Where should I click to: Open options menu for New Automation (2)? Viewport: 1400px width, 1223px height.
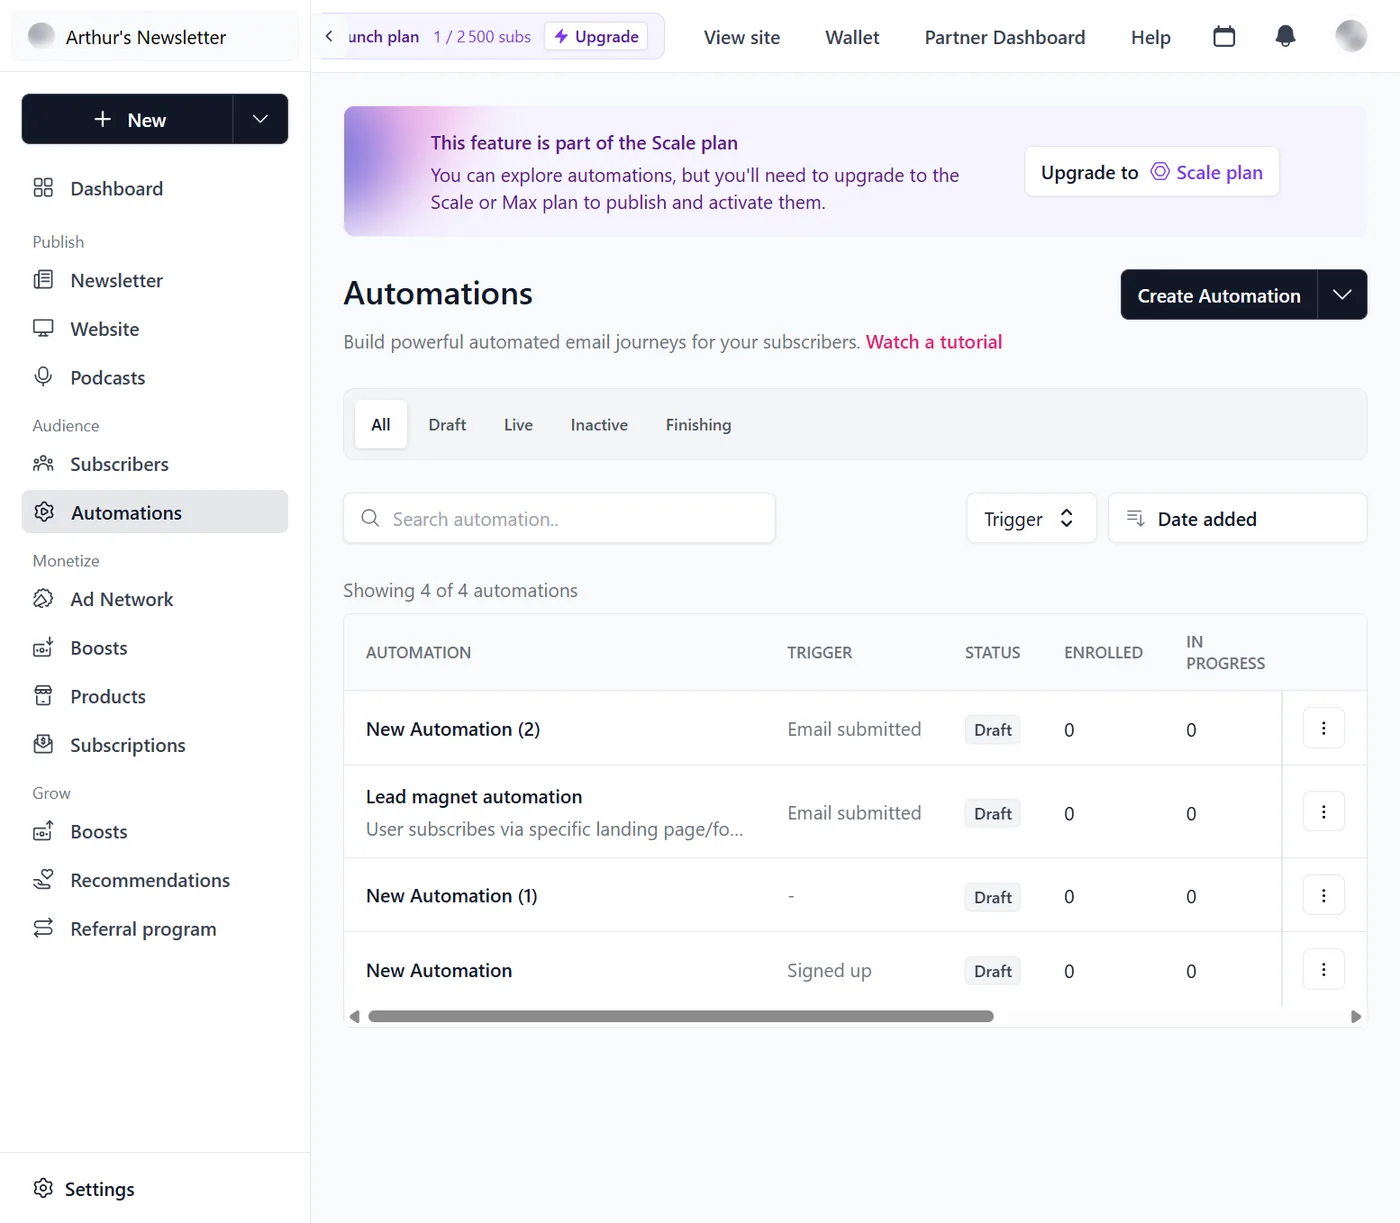(1323, 728)
